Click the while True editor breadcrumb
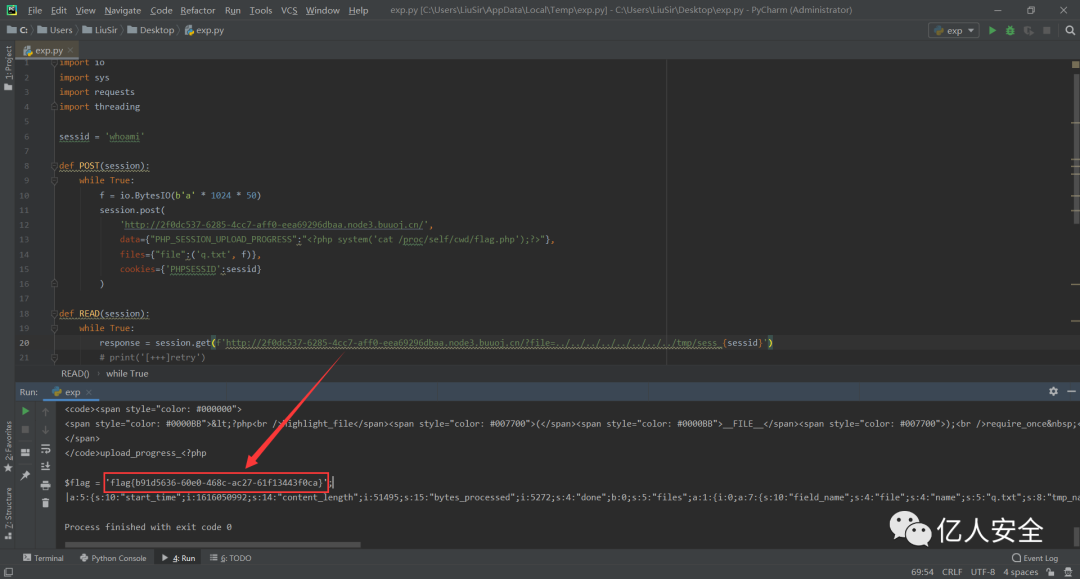Screen dimensions: 1080x579 (127, 373)
